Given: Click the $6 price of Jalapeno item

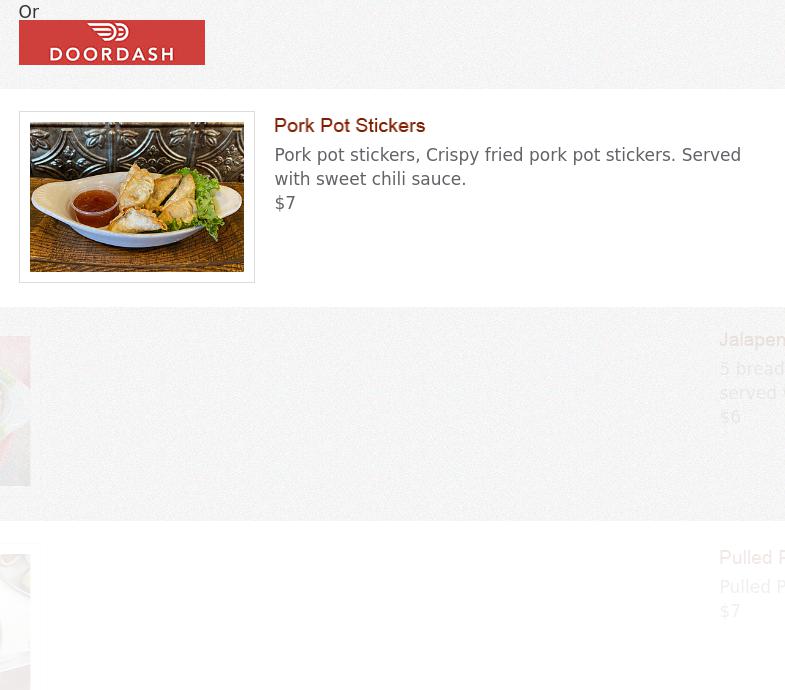Looking at the screenshot, I should tap(730, 417).
